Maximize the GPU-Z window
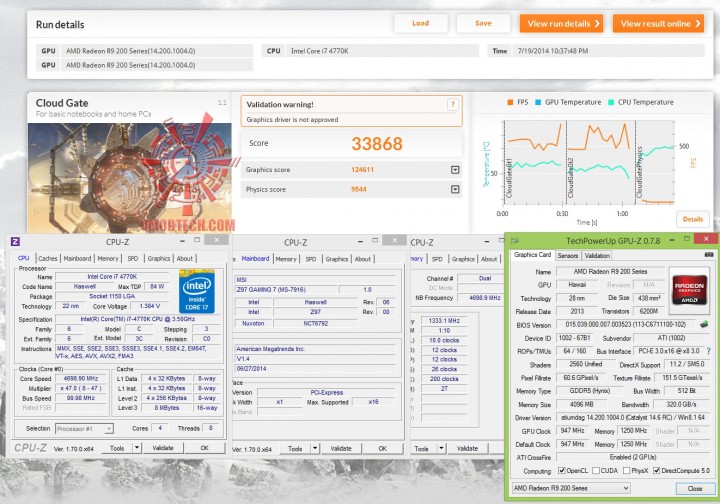The height and width of the screenshot is (504, 720). (x=687, y=239)
